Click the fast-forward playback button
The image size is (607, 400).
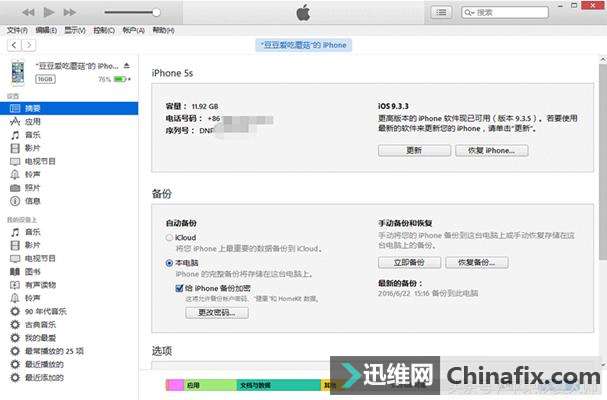pos(70,12)
